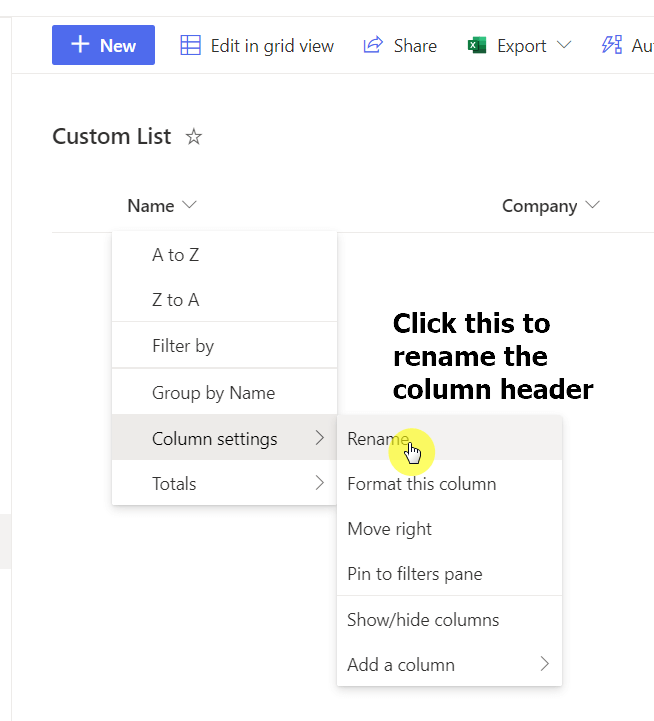Screen dimensions: 654x721
Task: Select Group by Name
Action: (224, 392)
